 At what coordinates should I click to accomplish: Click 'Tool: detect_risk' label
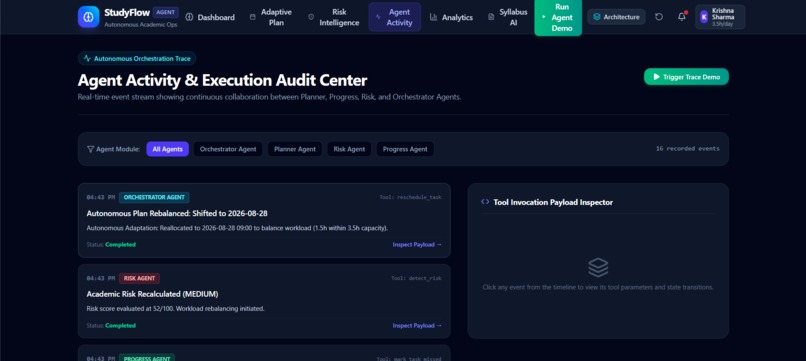[416, 278]
